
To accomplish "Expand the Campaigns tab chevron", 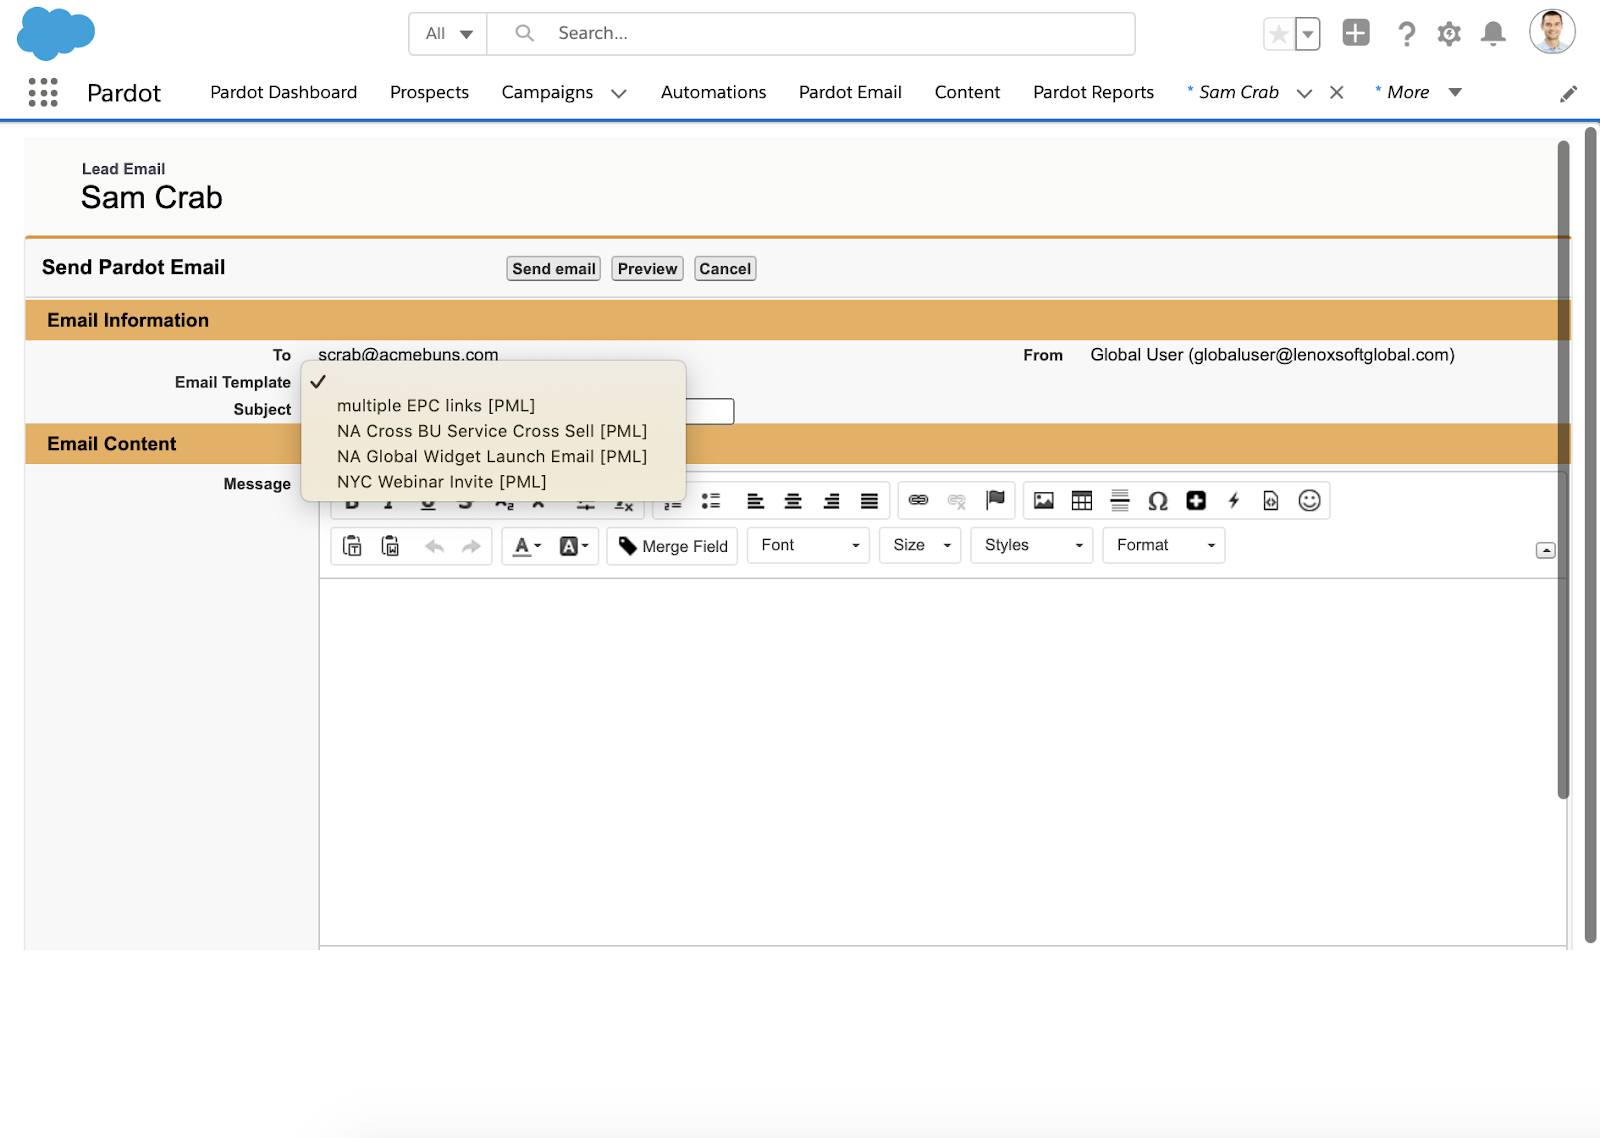I will (x=619, y=93).
